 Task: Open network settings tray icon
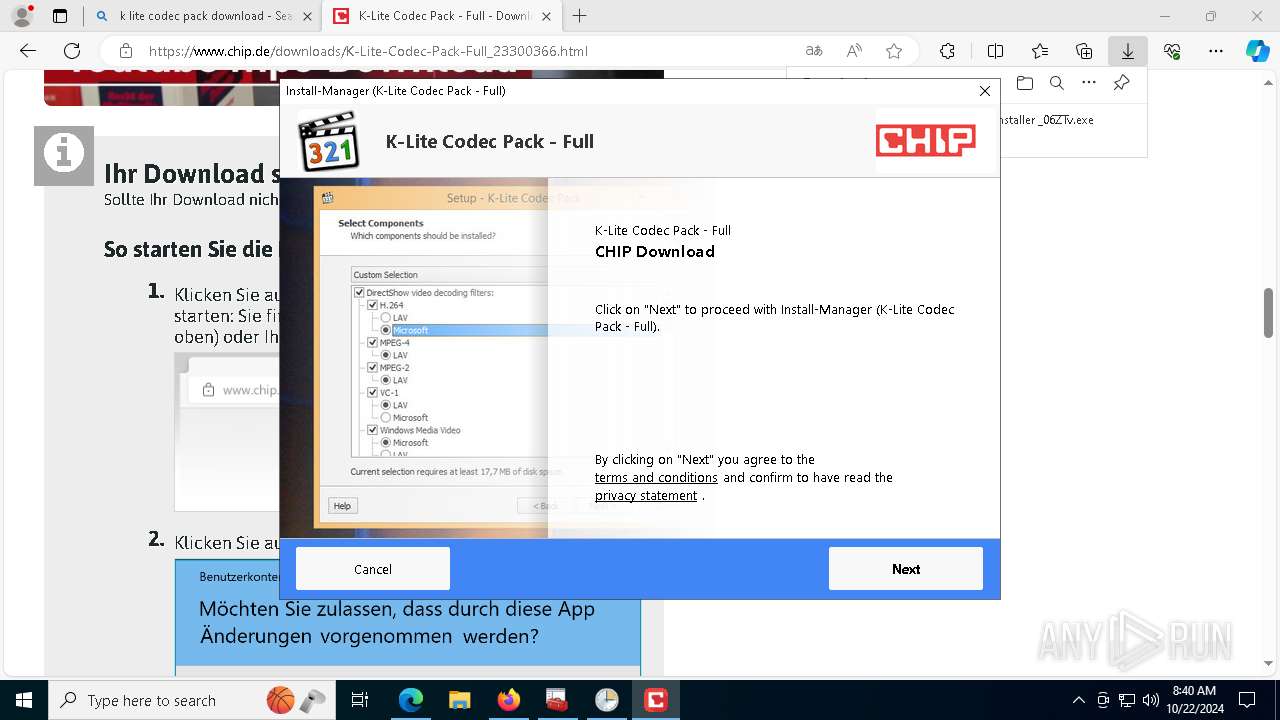click(x=1127, y=700)
